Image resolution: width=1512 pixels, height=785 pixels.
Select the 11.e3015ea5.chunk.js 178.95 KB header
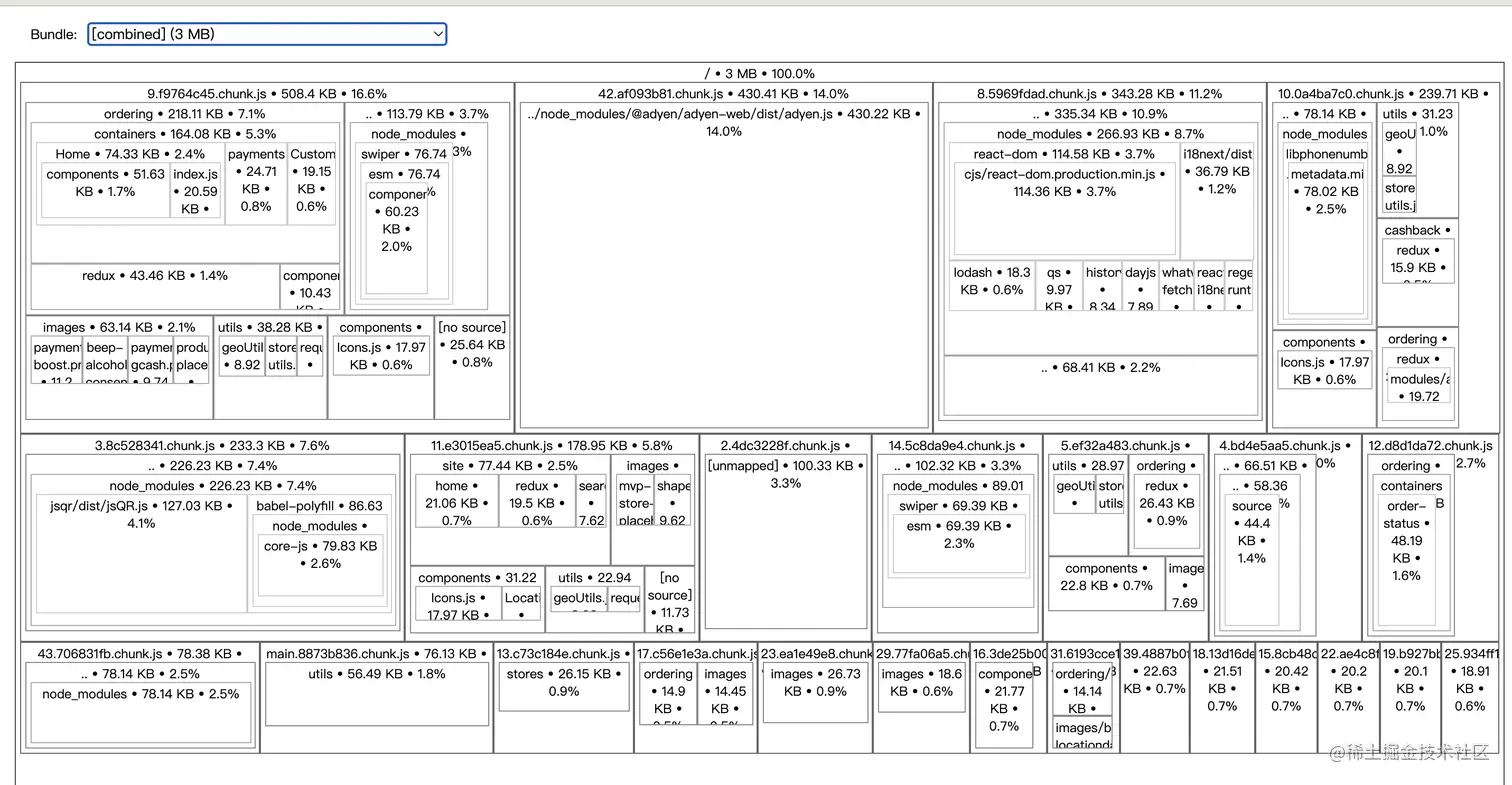(x=552, y=445)
